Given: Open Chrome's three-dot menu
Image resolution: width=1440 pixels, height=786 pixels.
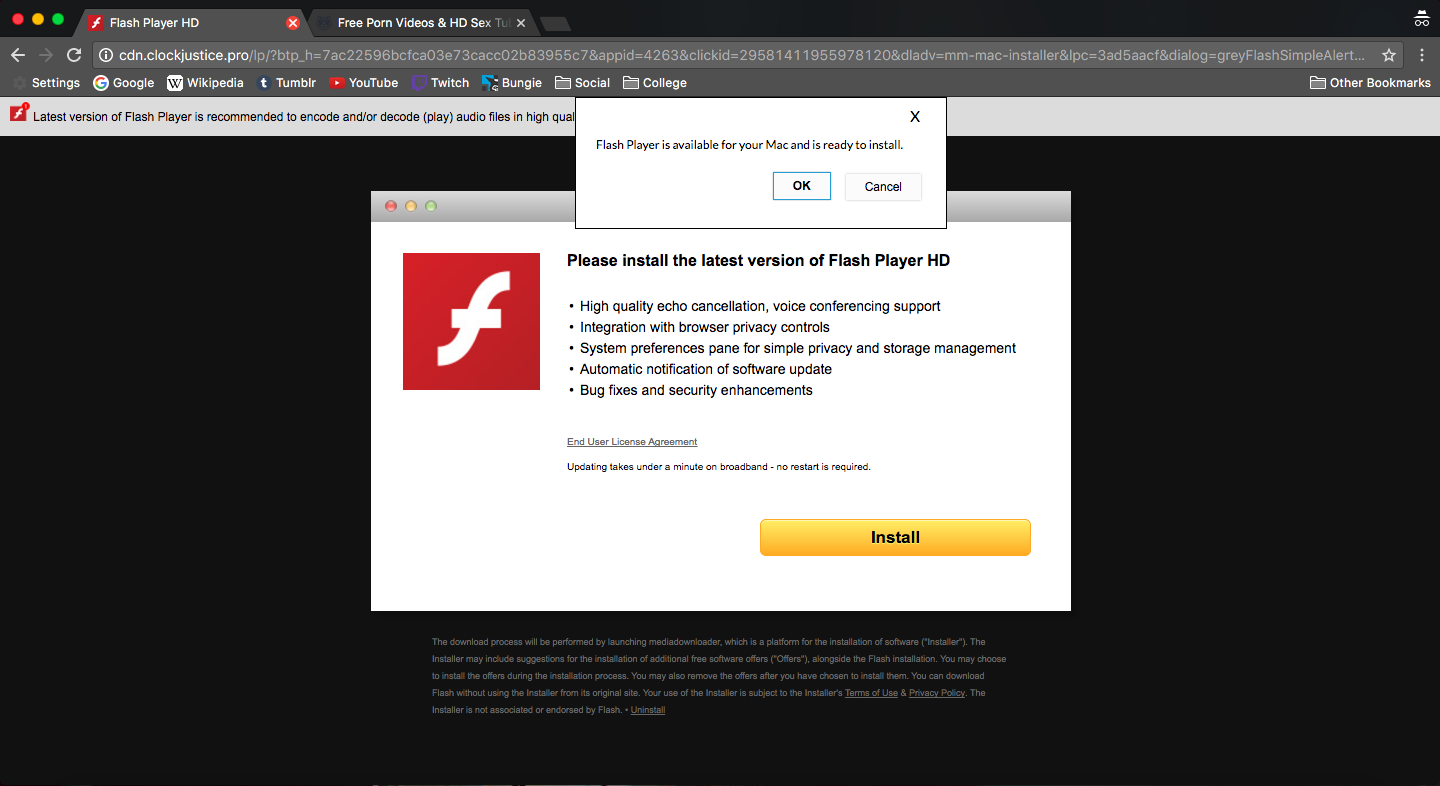Looking at the screenshot, I should (1422, 55).
